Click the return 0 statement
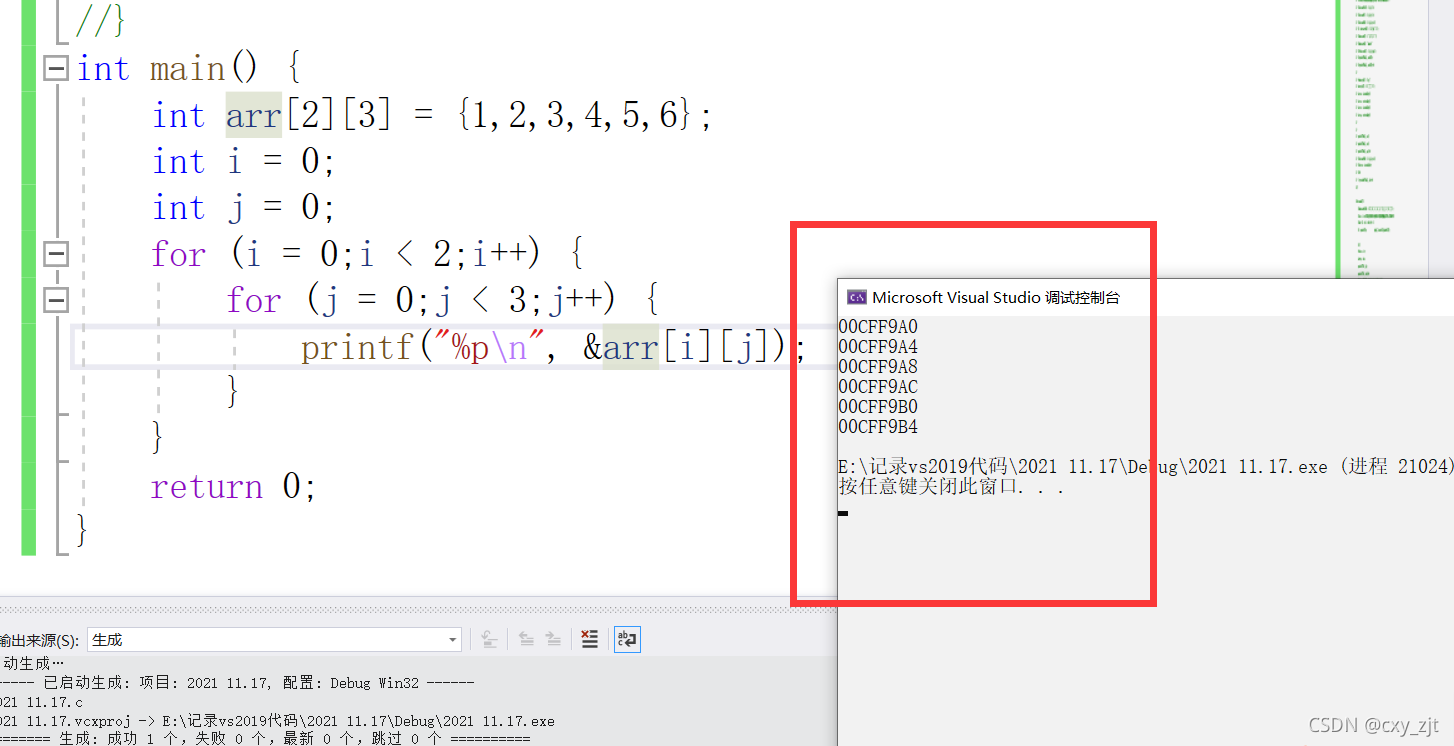Viewport: 1454px width, 746px height. [x=233, y=487]
